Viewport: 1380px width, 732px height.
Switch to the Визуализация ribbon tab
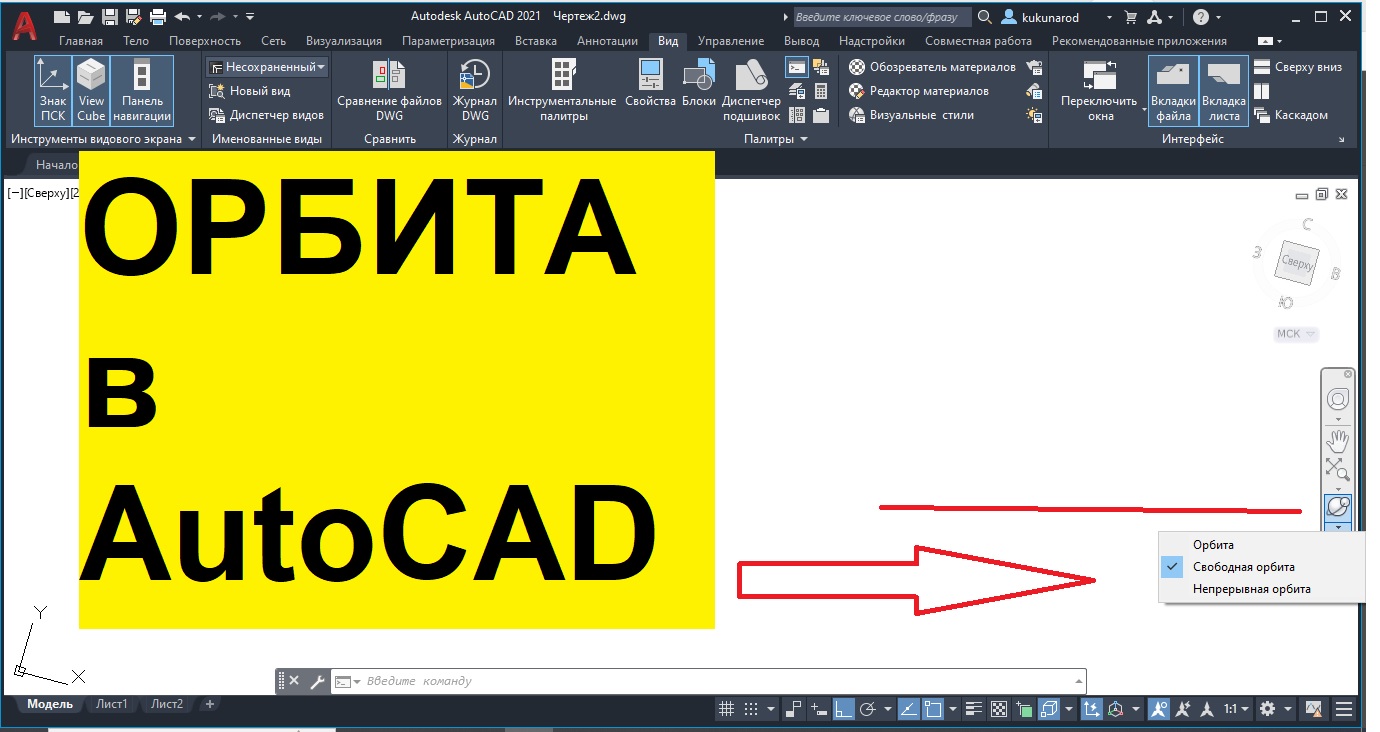(x=343, y=41)
